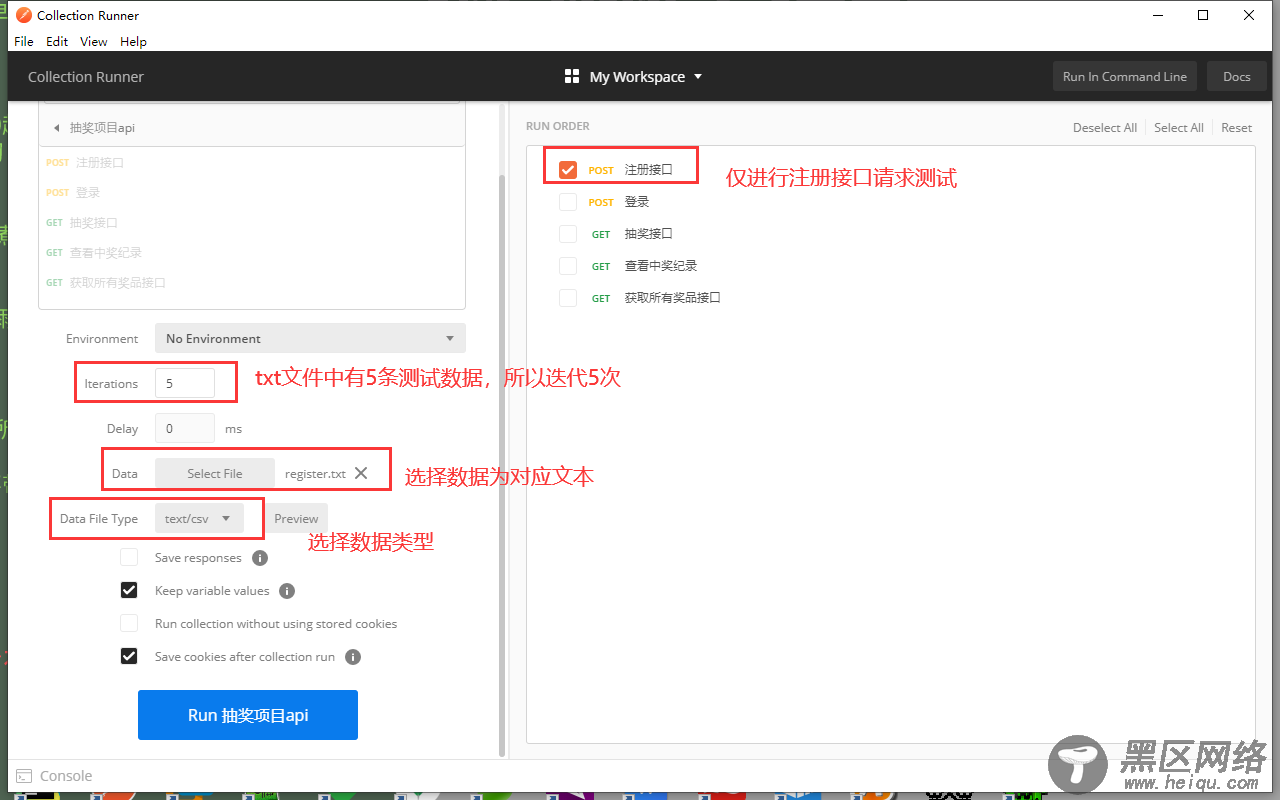Screen dimensions: 1280x800
Task: Enable Run collection without using stored cookies
Action: coord(129,624)
